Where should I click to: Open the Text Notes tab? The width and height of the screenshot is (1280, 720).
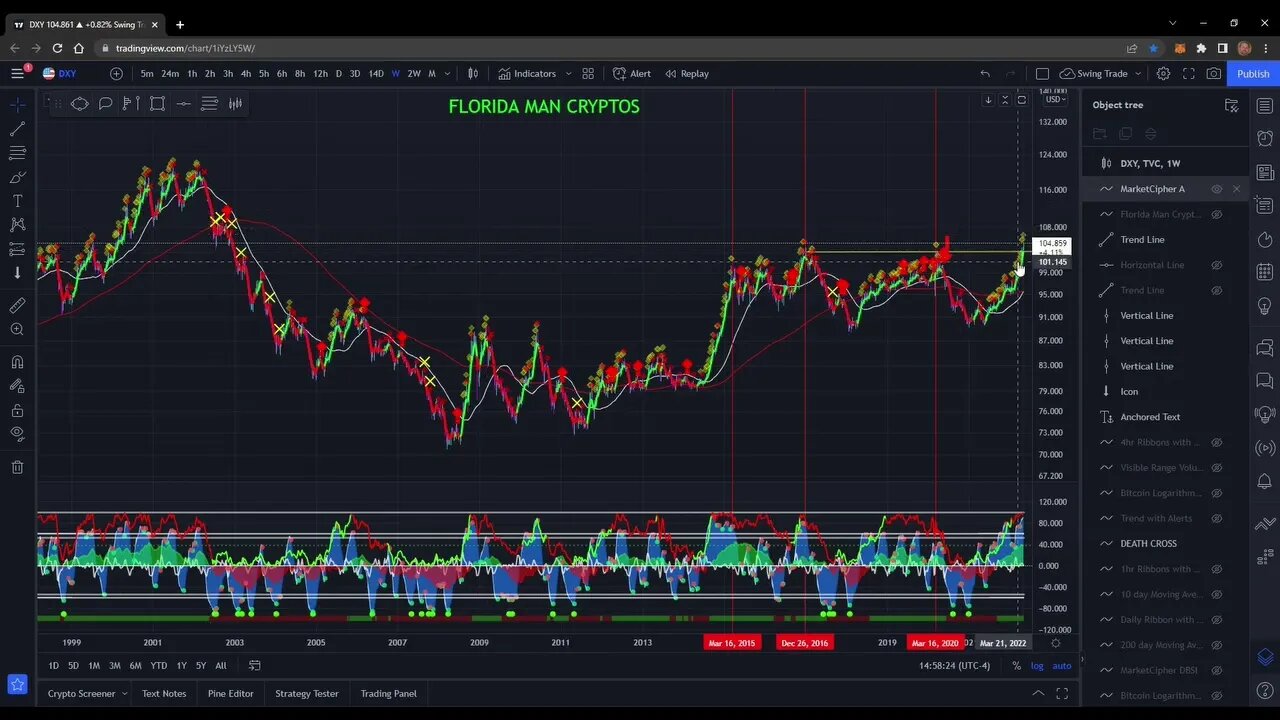164,693
